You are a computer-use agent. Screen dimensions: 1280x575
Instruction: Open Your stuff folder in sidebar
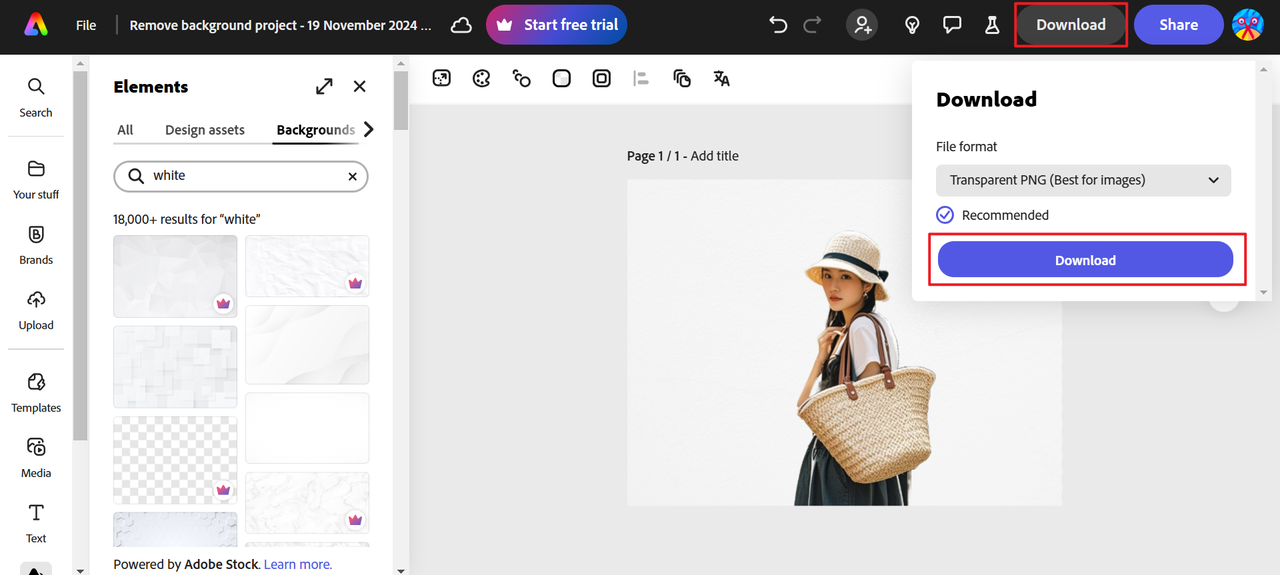[36, 179]
